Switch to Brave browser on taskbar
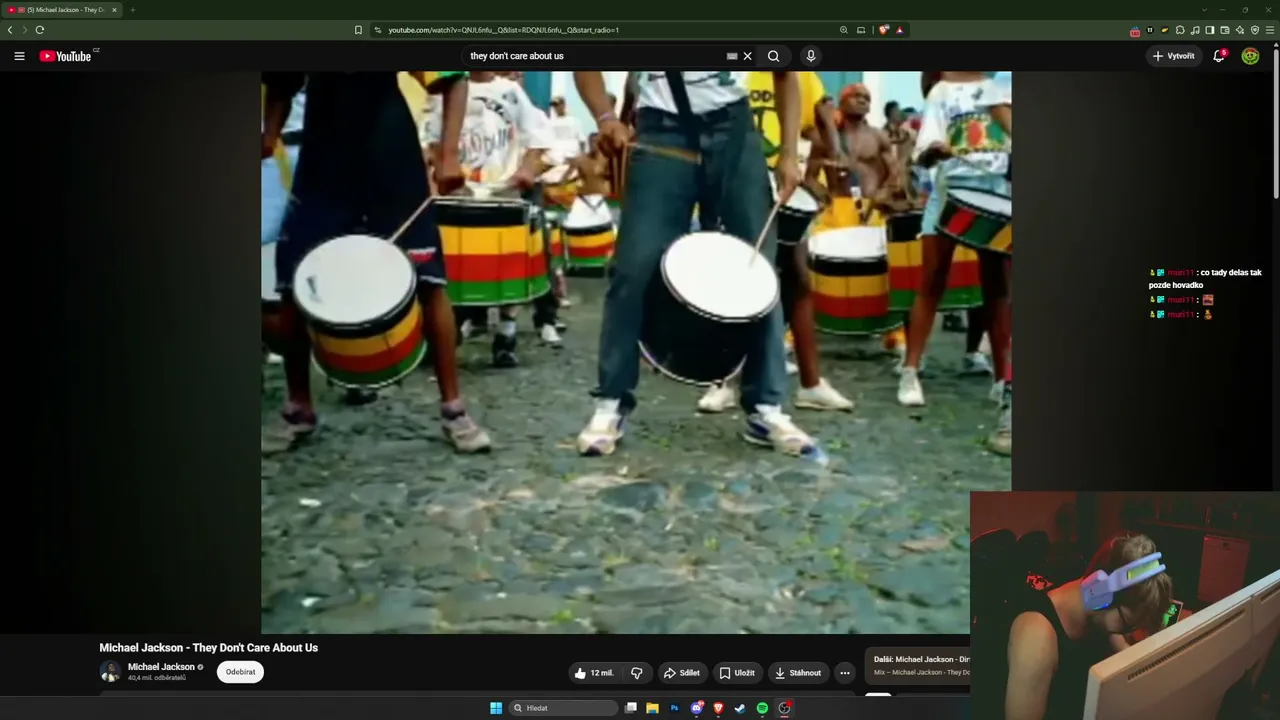This screenshot has height=720, width=1280. (718, 708)
